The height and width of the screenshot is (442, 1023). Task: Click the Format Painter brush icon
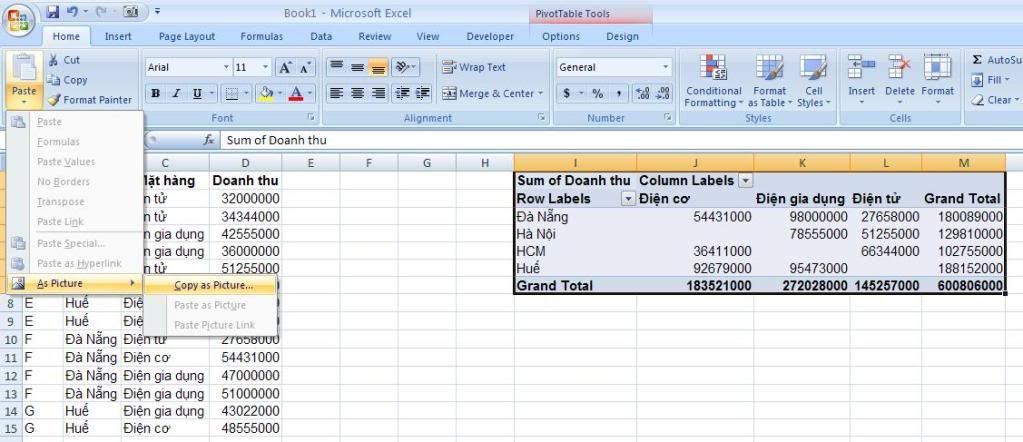[54, 100]
